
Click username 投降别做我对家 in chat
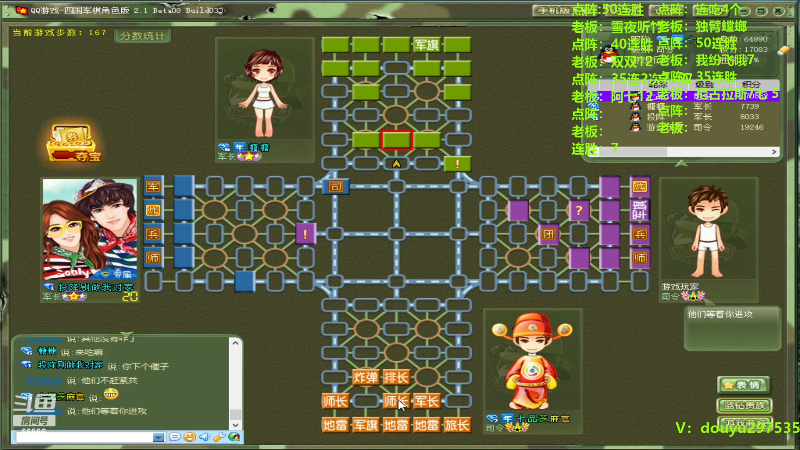tap(70, 365)
